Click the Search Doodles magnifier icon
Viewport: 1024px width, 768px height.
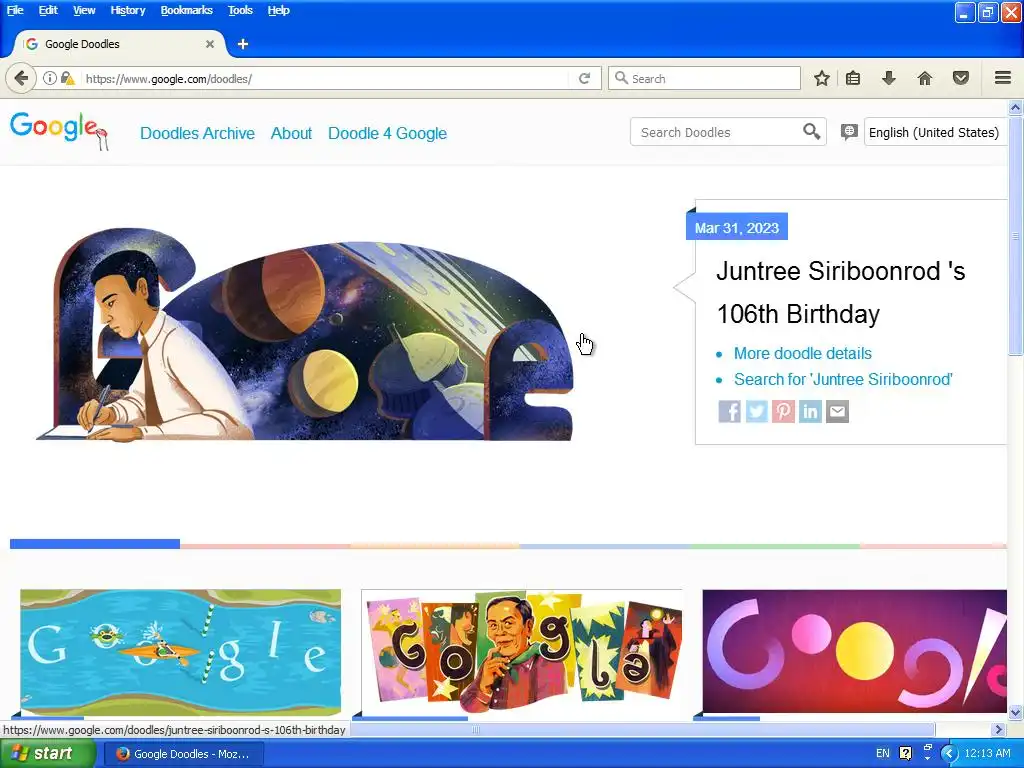coord(811,132)
